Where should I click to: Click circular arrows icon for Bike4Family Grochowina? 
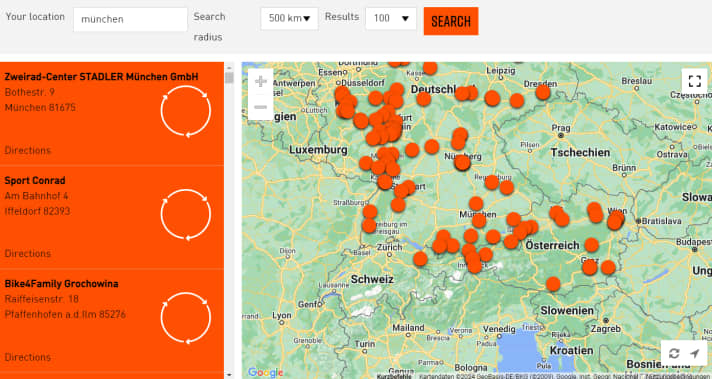coord(186,318)
